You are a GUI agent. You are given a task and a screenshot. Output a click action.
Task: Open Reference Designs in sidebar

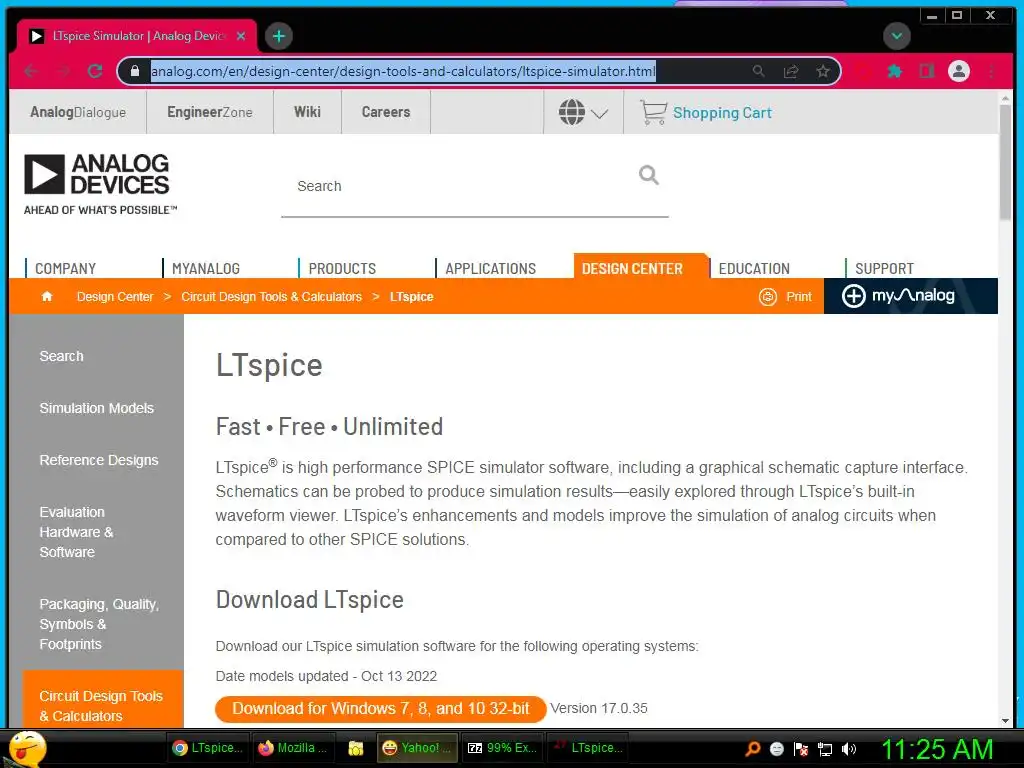click(x=99, y=460)
